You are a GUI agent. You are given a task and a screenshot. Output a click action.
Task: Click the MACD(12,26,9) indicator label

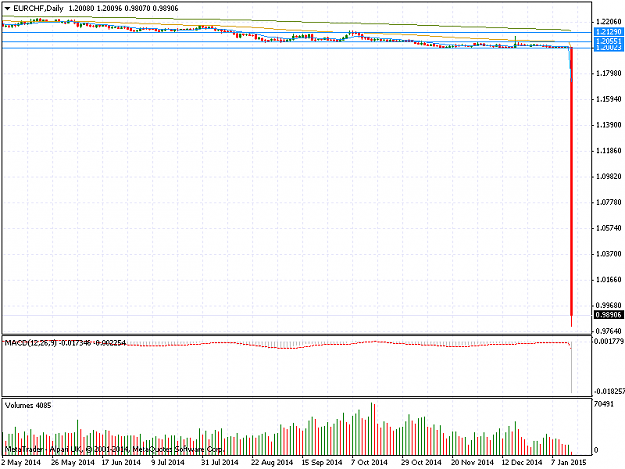pos(31,343)
